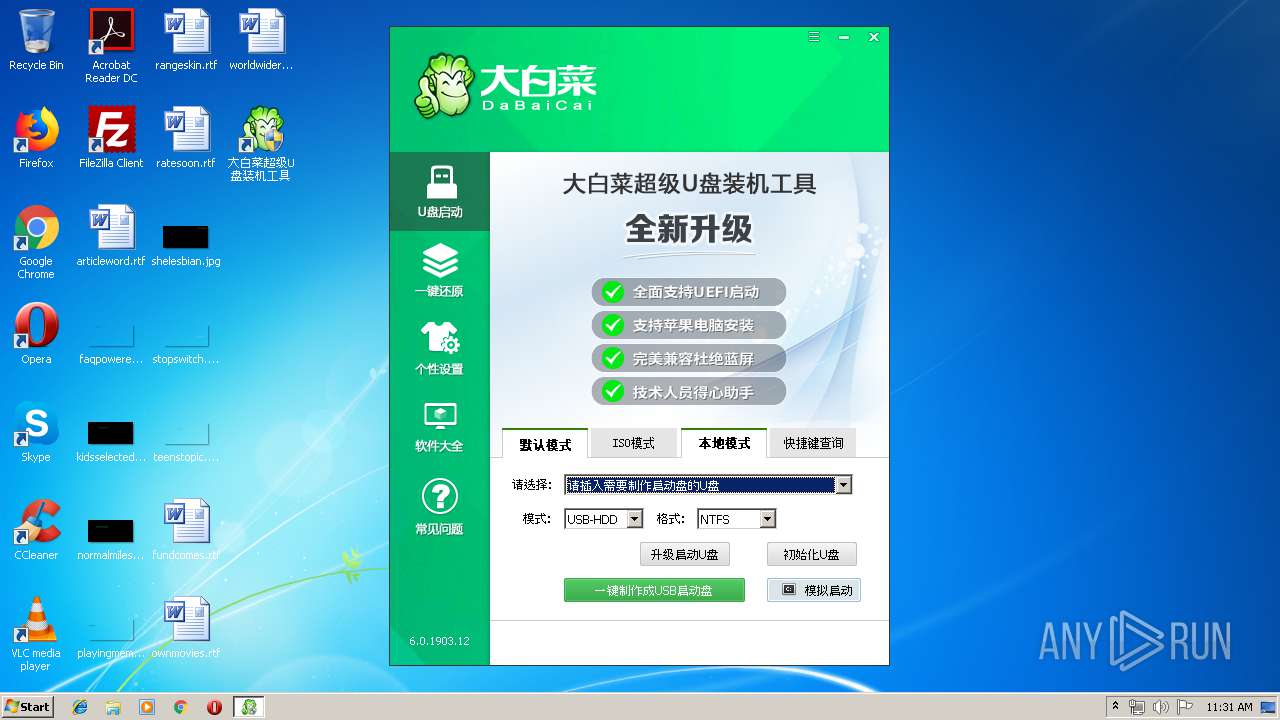Click the taskbar clock showing 11:31 AM
This screenshot has width=1280, height=720.
click(1229, 707)
